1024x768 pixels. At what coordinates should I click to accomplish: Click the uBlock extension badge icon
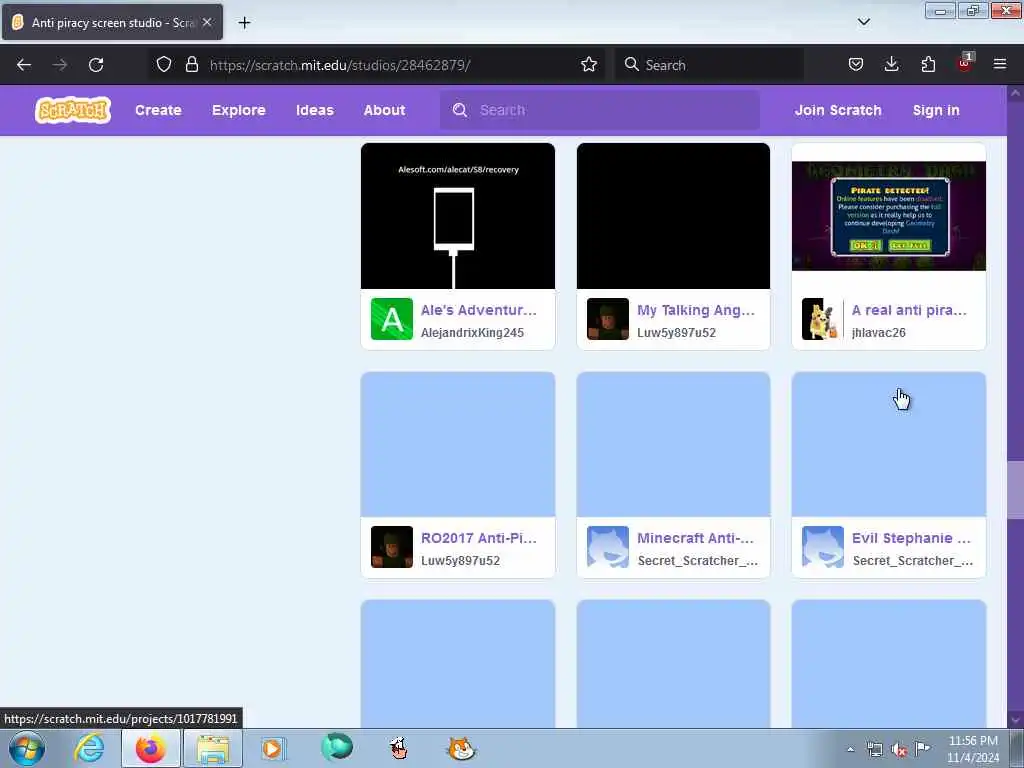point(965,63)
